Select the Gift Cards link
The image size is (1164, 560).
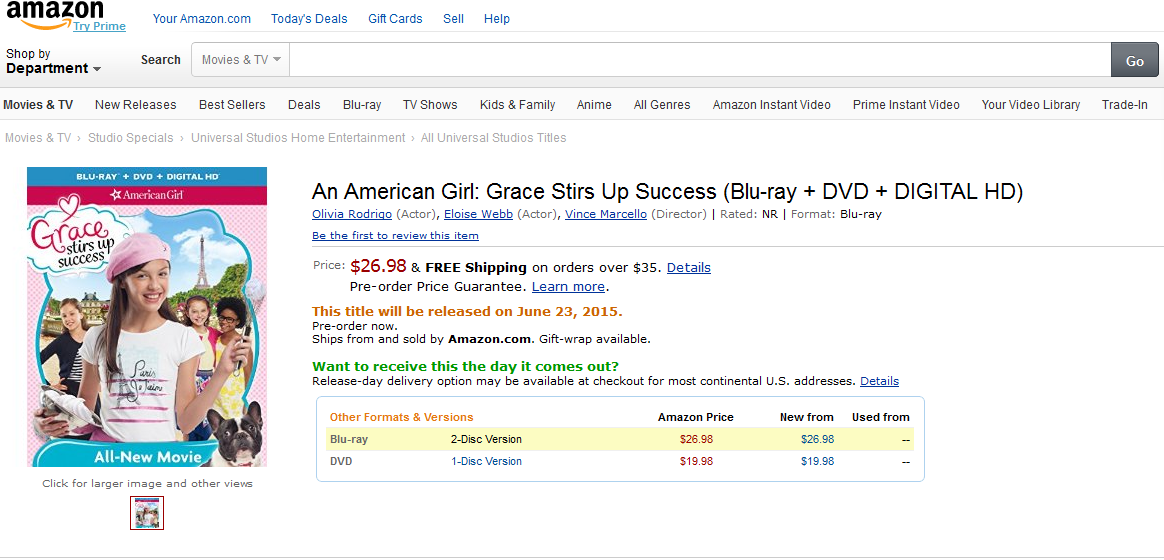(395, 19)
